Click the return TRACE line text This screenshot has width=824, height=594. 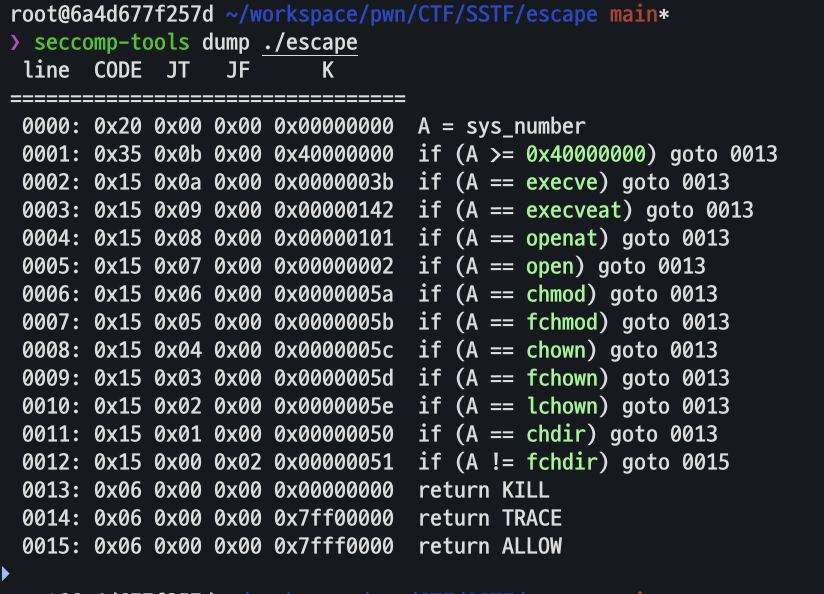coord(490,518)
